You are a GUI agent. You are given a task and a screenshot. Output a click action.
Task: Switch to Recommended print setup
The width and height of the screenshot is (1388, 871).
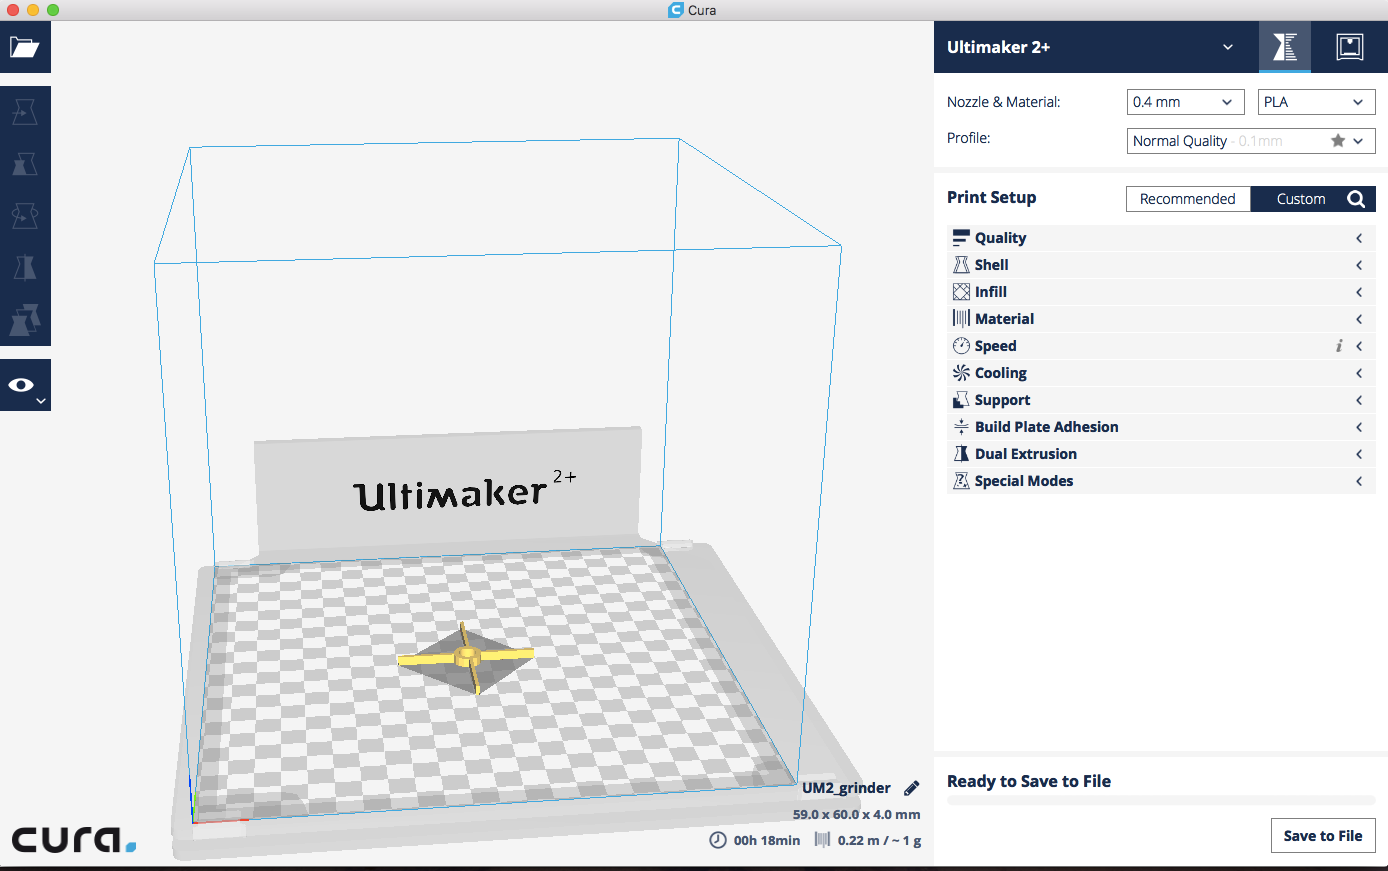pyautogui.click(x=1188, y=199)
